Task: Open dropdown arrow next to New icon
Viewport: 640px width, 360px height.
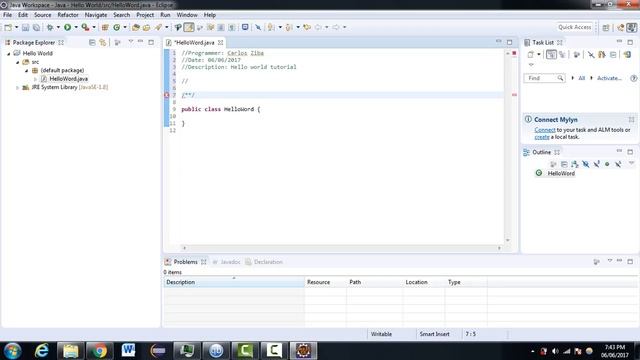Action: (17, 27)
